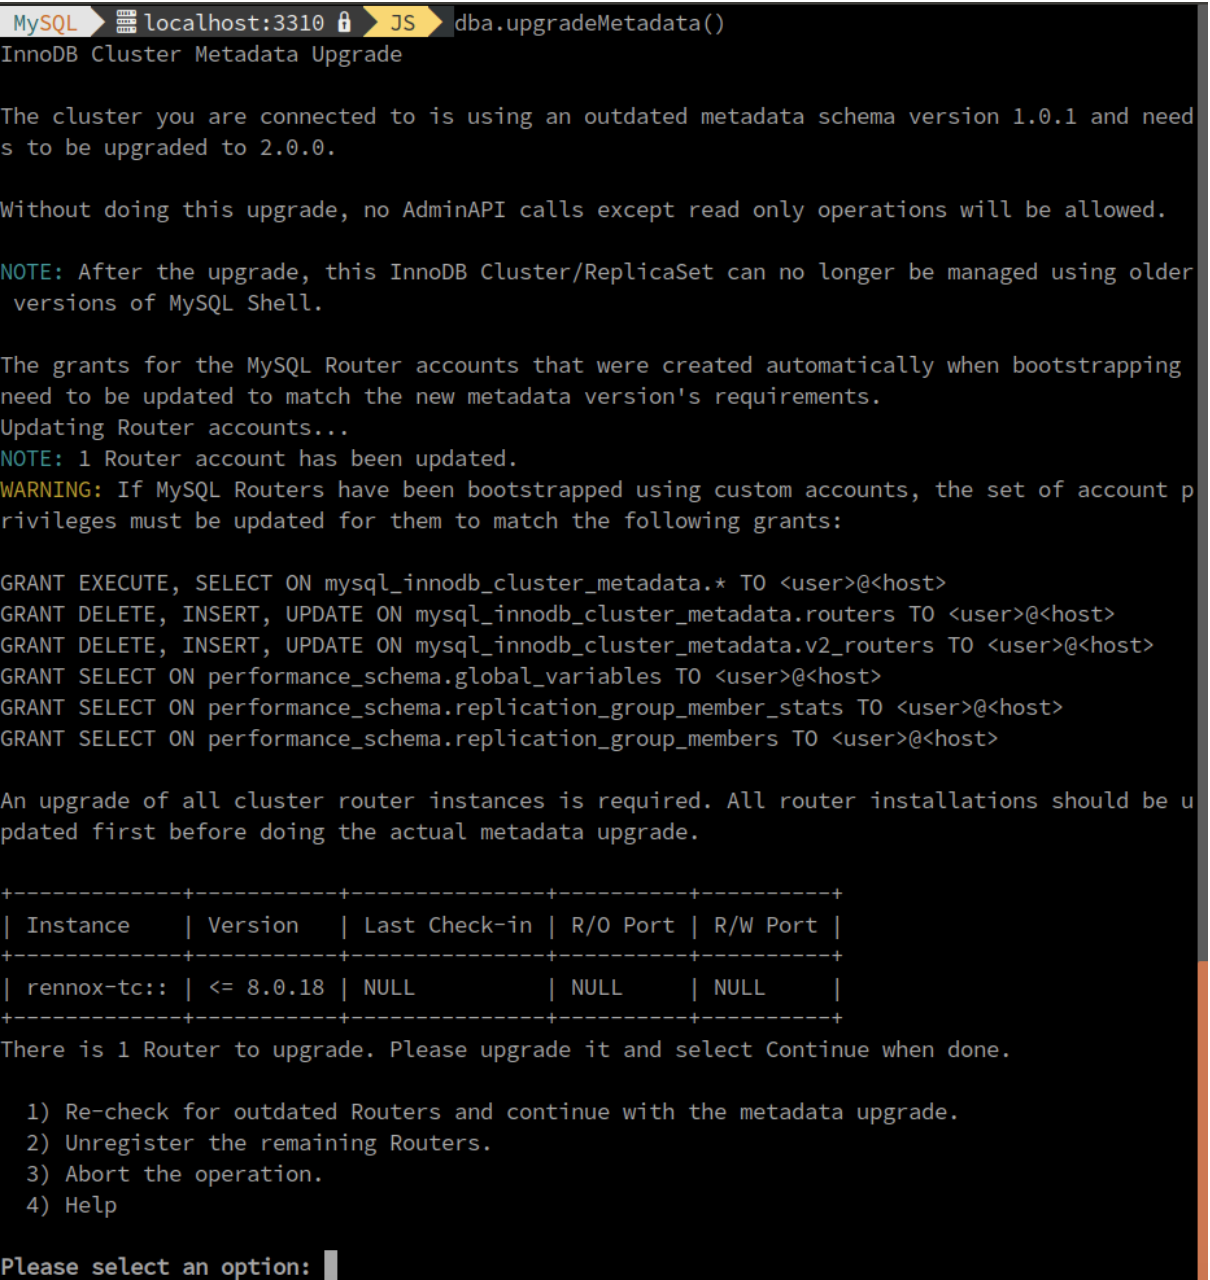Screen dimensions: 1210x1280
Task: Click the GRANT line for v2_routers
Action: pyautogui.click(x=577, y=645)
